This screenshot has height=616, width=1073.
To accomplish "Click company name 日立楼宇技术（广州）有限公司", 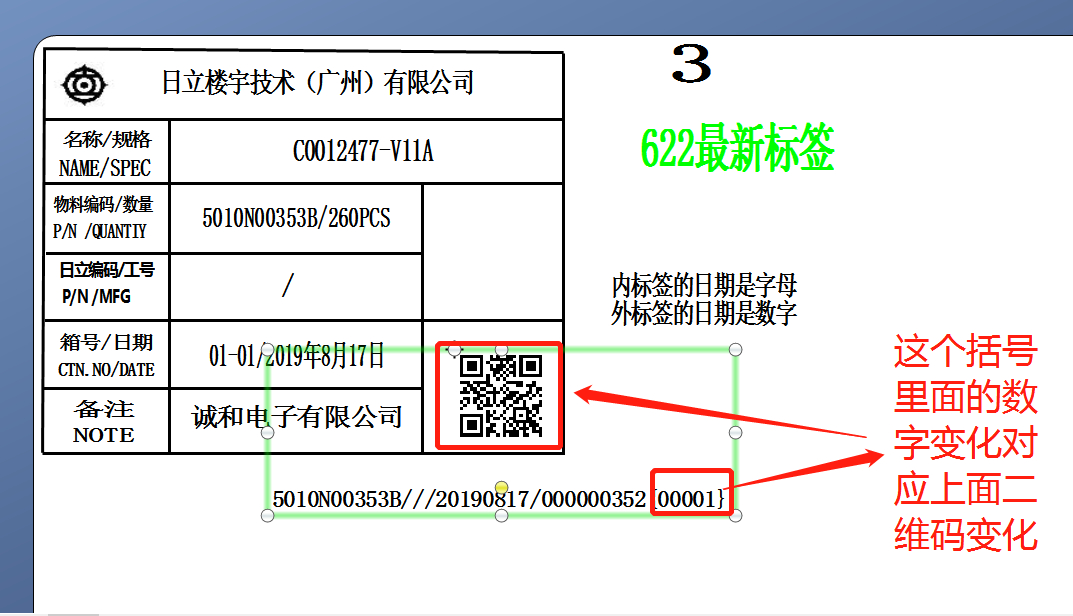I will 318,83.
